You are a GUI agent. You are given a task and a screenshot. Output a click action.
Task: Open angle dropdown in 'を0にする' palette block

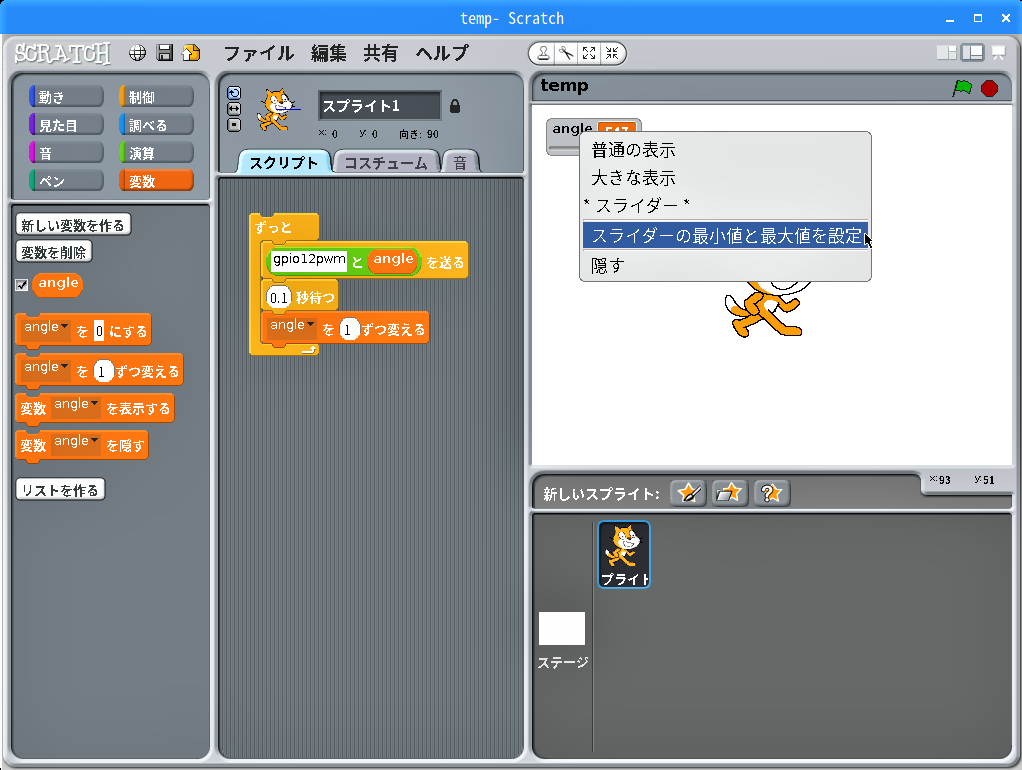(x=46, y=328)
